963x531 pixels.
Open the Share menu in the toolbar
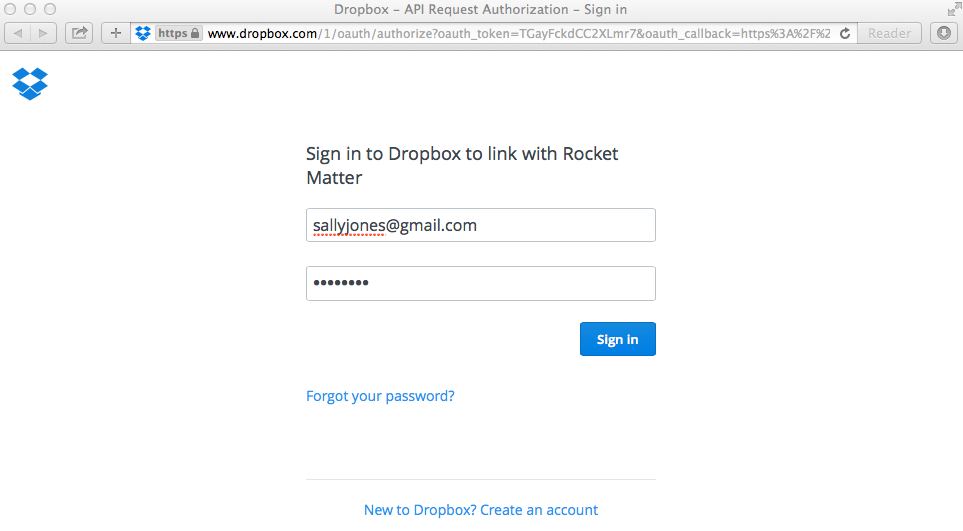point(79,33)
